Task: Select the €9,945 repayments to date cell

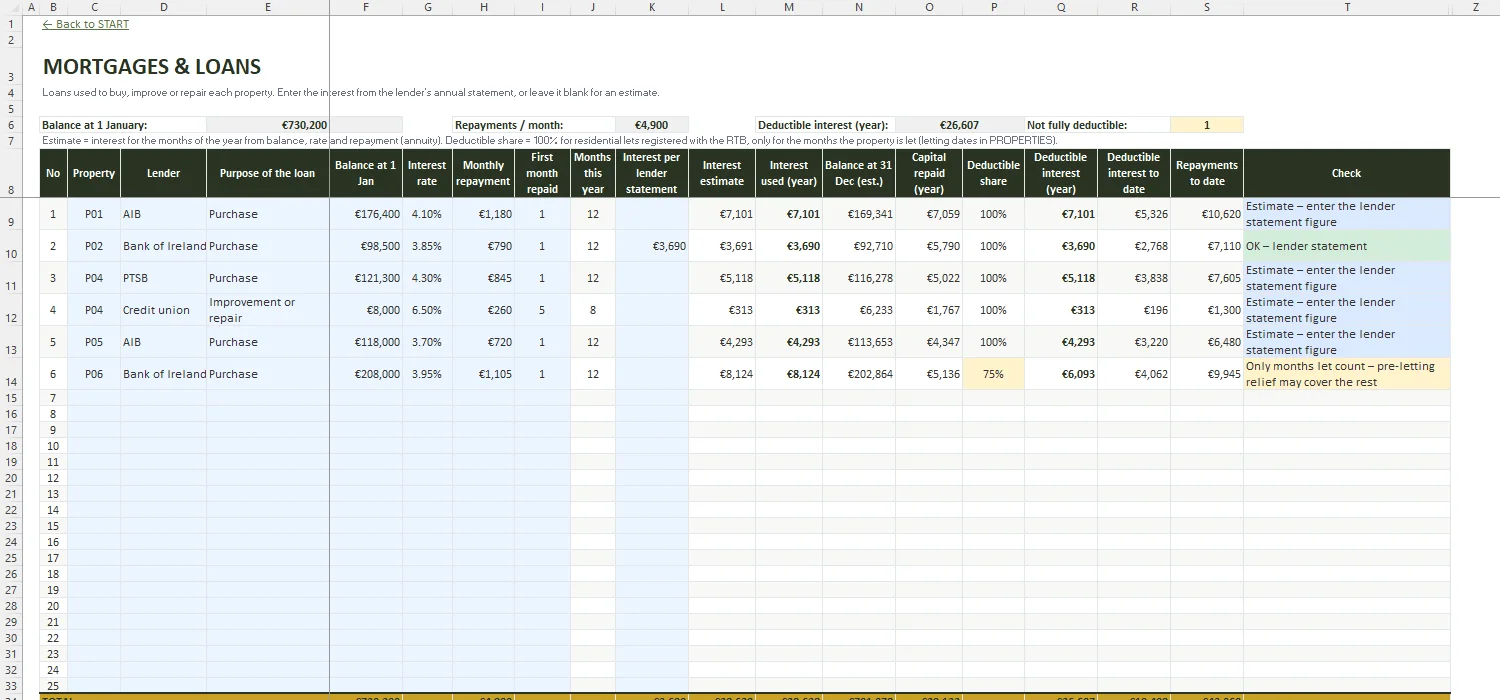Action: pyautogui.click(x=1207, y=374)
